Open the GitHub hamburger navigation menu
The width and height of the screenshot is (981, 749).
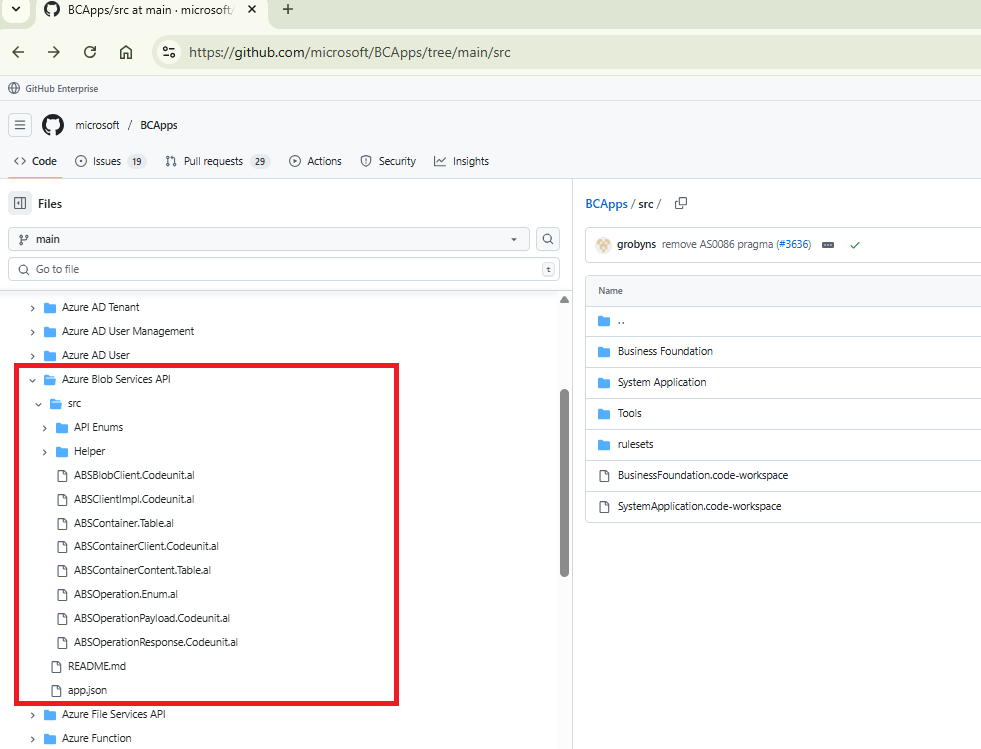[20, 125]
